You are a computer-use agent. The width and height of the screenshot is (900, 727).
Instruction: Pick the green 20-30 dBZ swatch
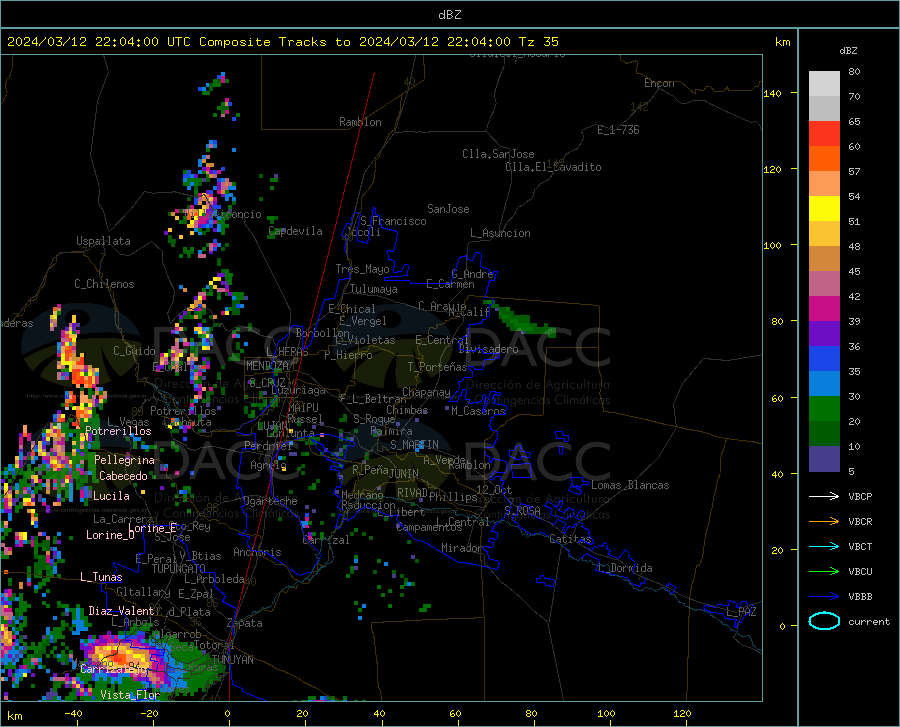point(824,409)
